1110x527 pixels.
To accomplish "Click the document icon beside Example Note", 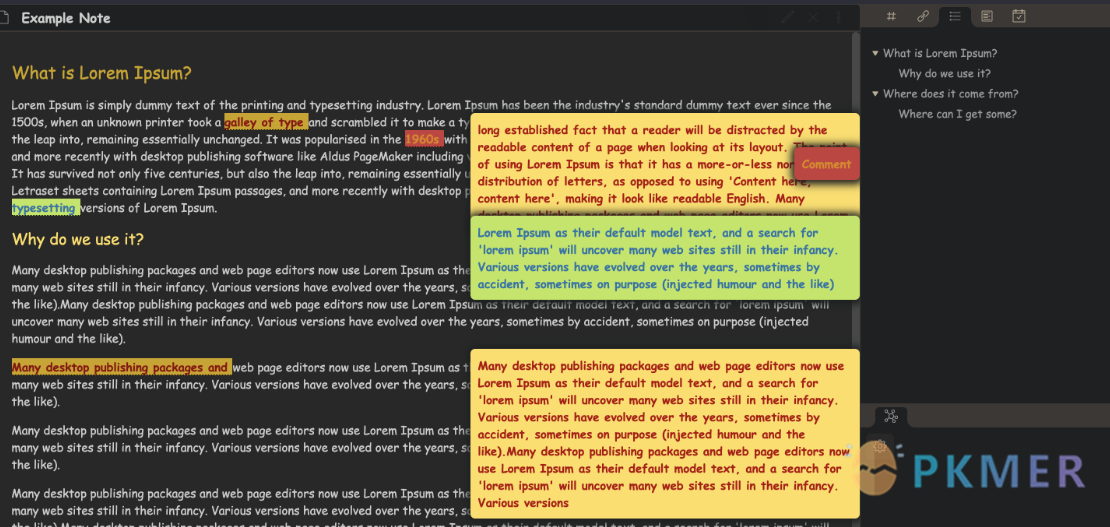I will tap(5, 18).
